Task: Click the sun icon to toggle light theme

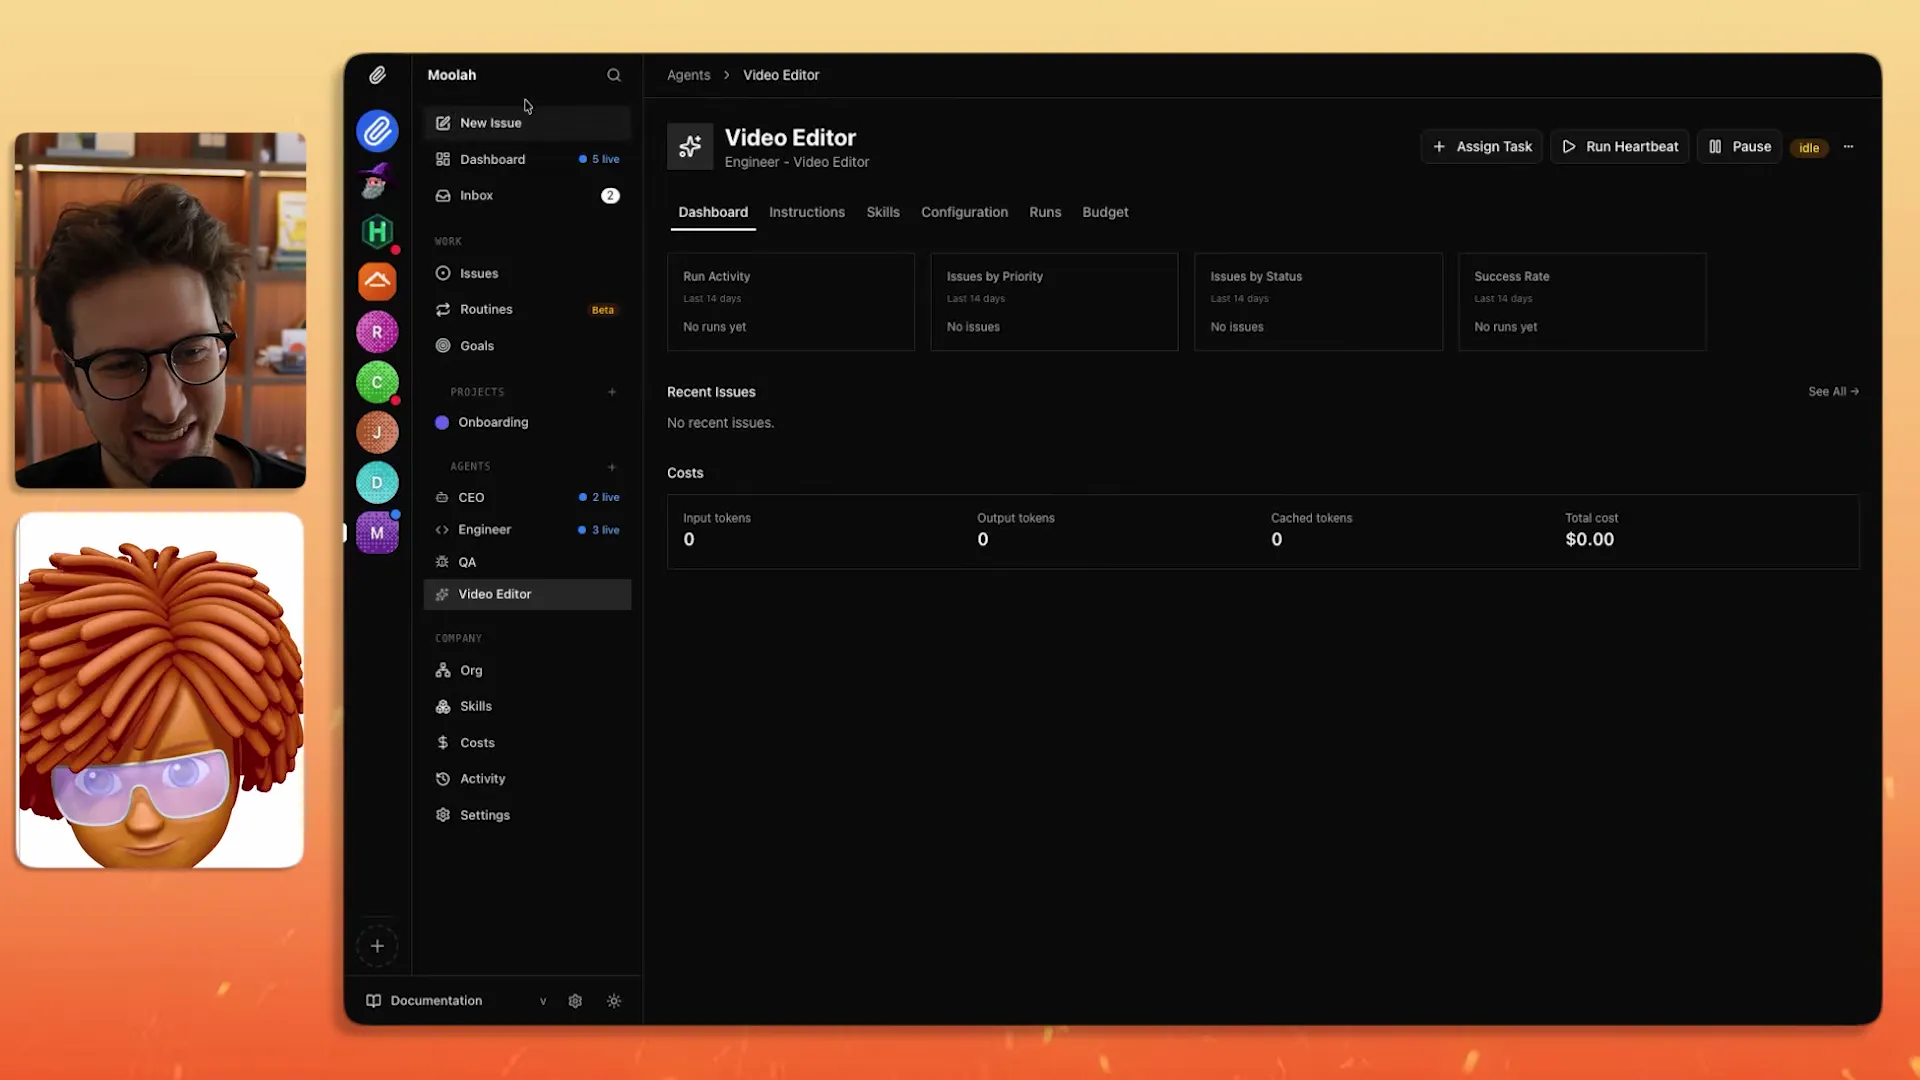Action: pyautogui.click(x=614, y=1000)
